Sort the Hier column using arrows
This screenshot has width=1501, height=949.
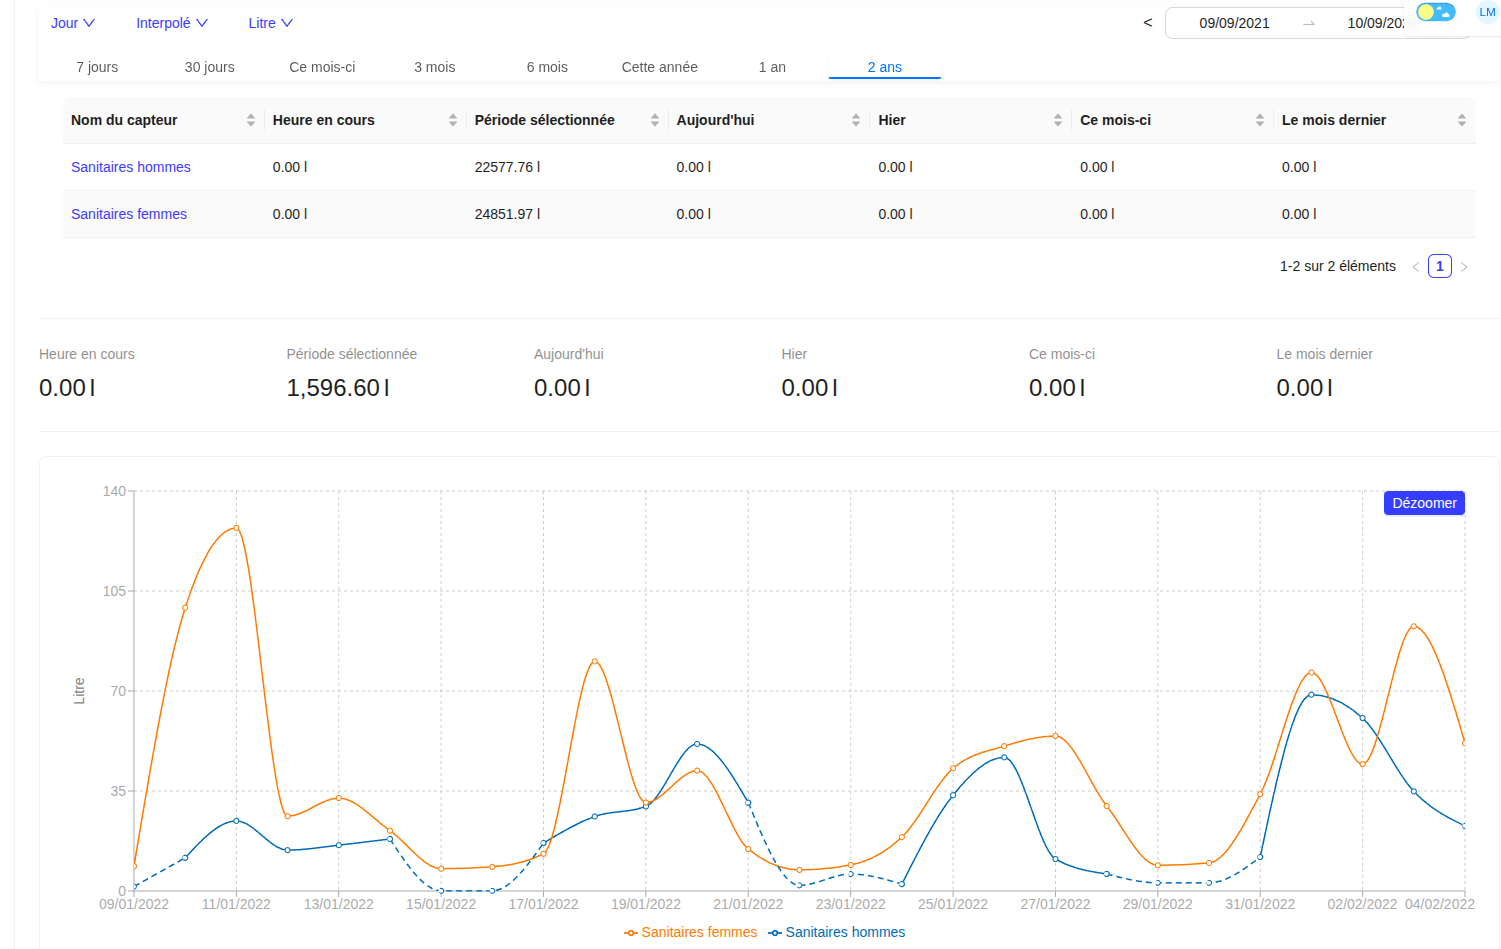pos(1057,120)
